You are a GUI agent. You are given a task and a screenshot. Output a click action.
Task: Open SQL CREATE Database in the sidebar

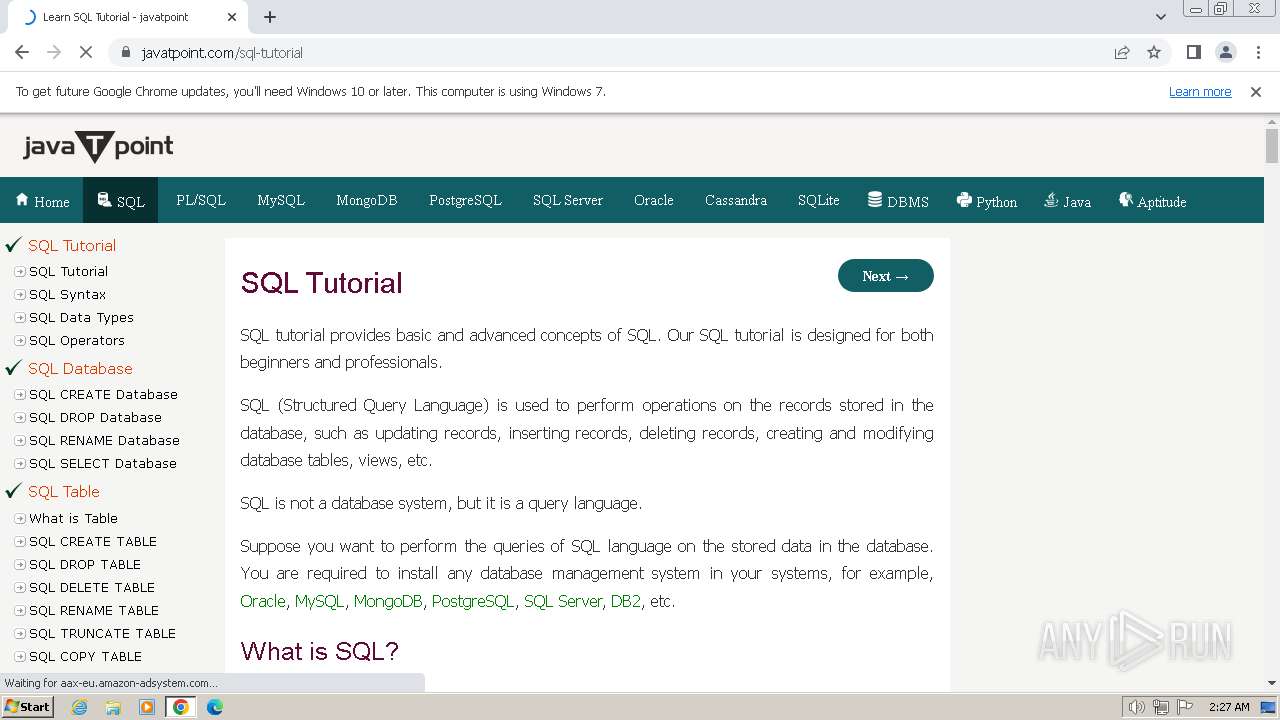point(103,394)
